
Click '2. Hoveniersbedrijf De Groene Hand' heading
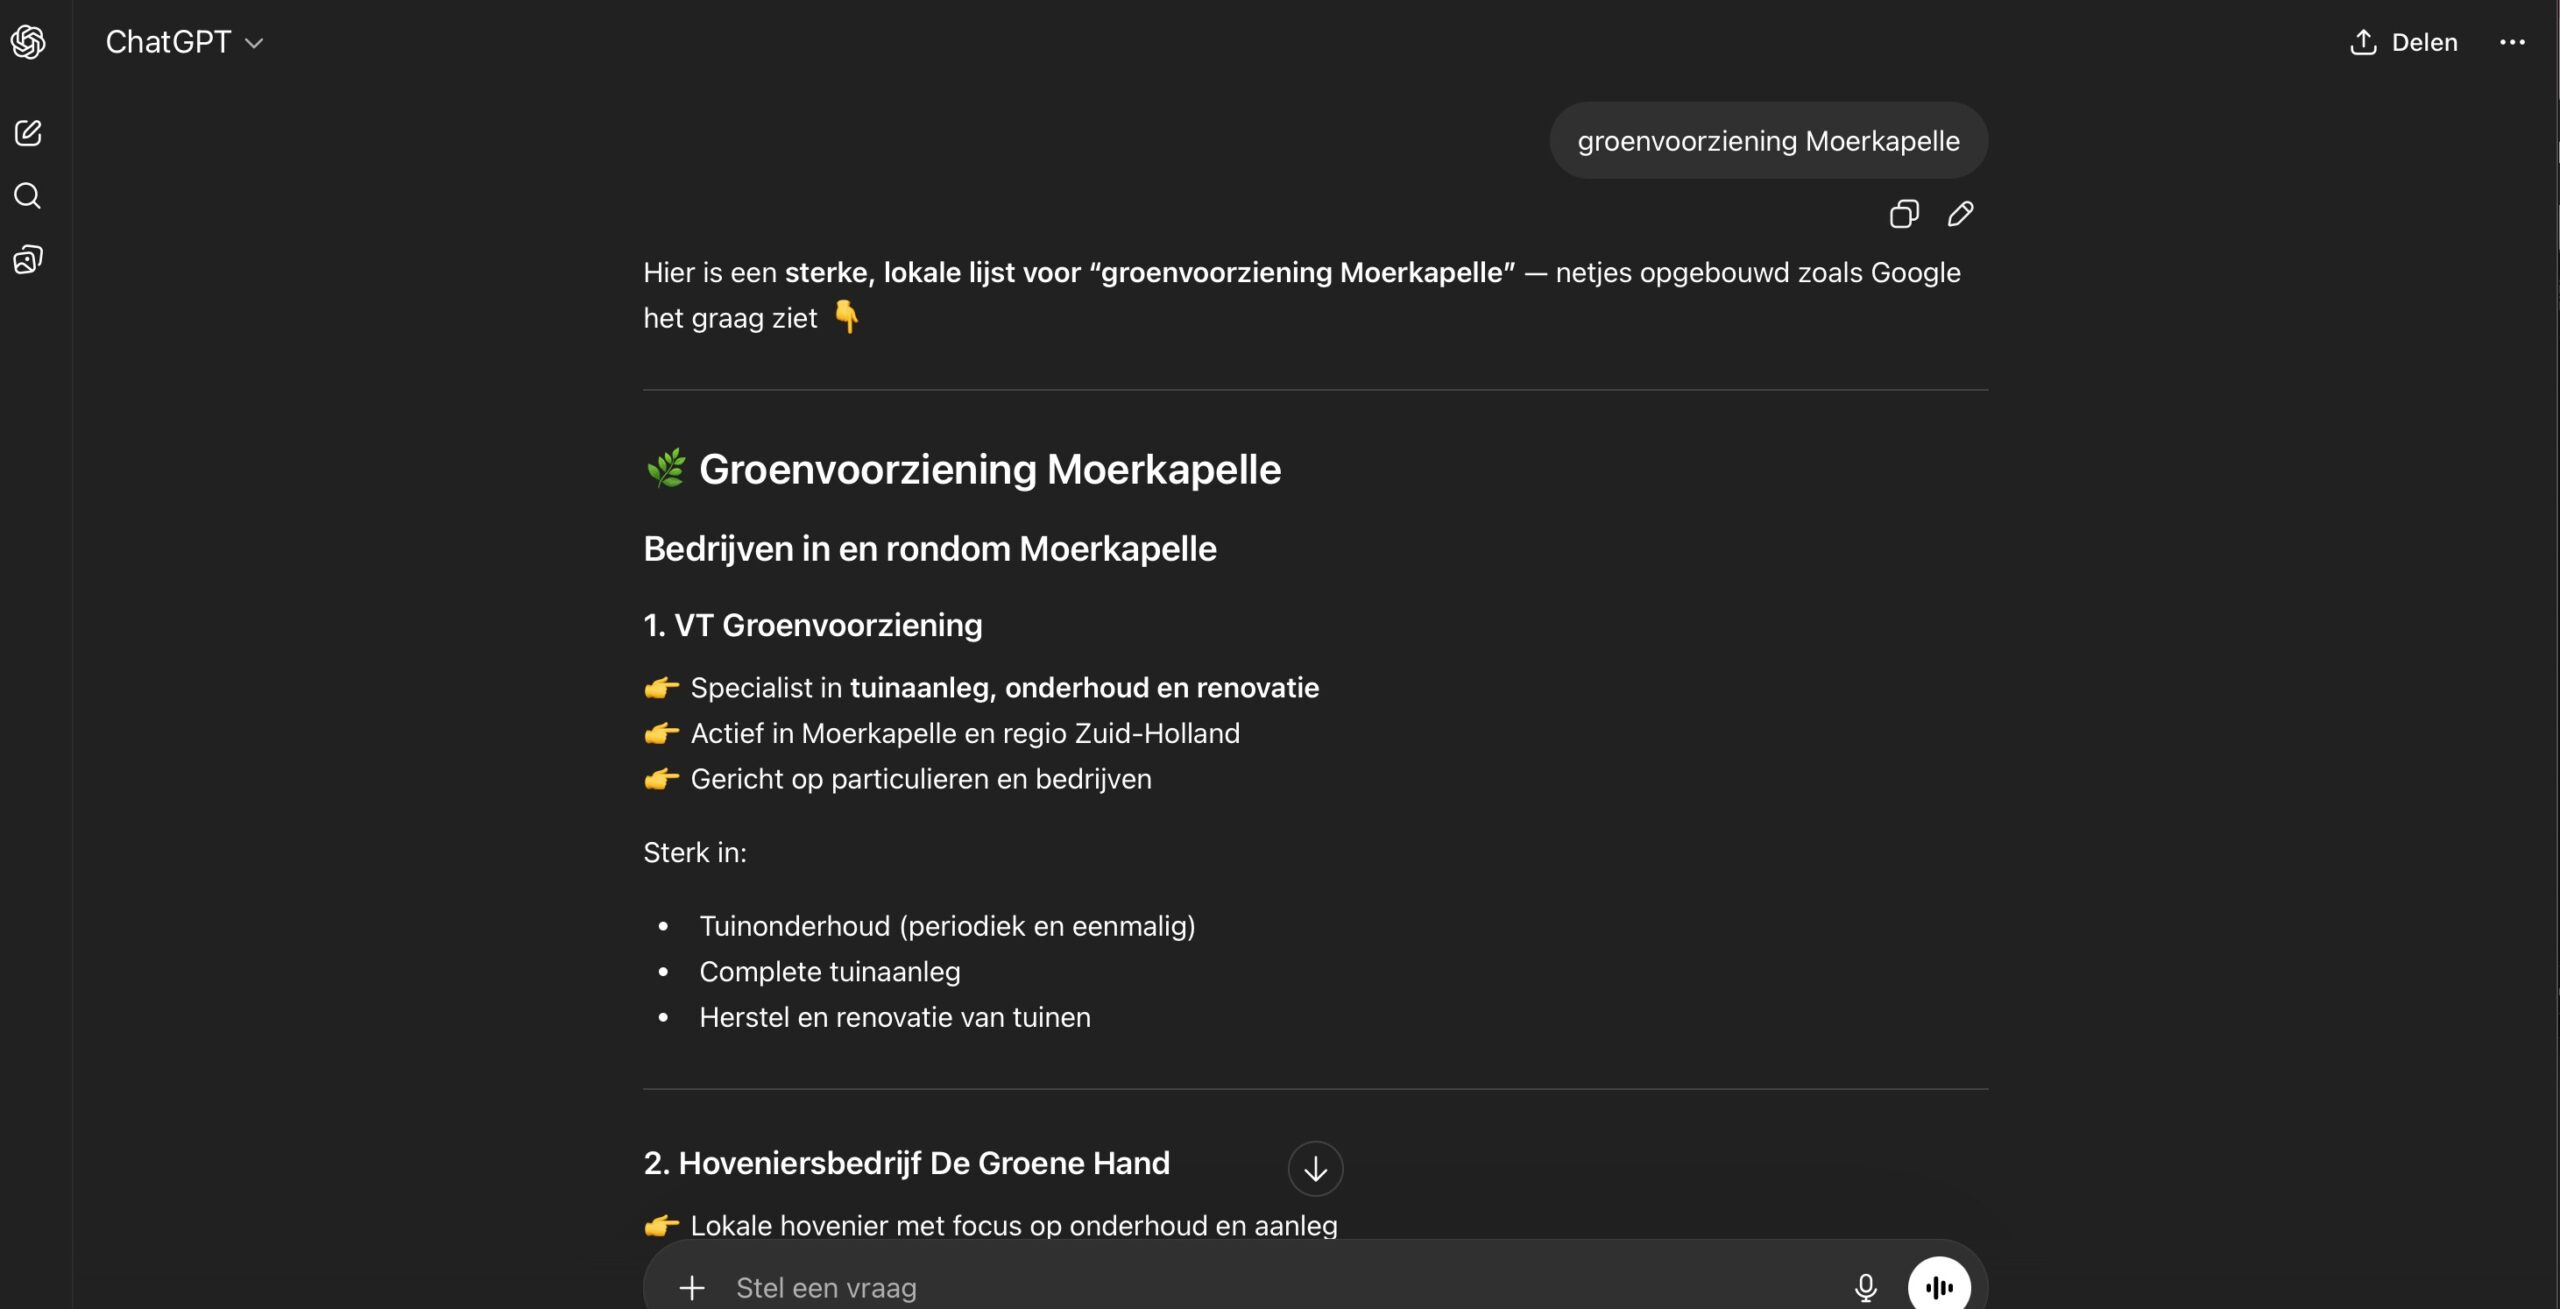pyautogui.click(x=906, y=1163)
